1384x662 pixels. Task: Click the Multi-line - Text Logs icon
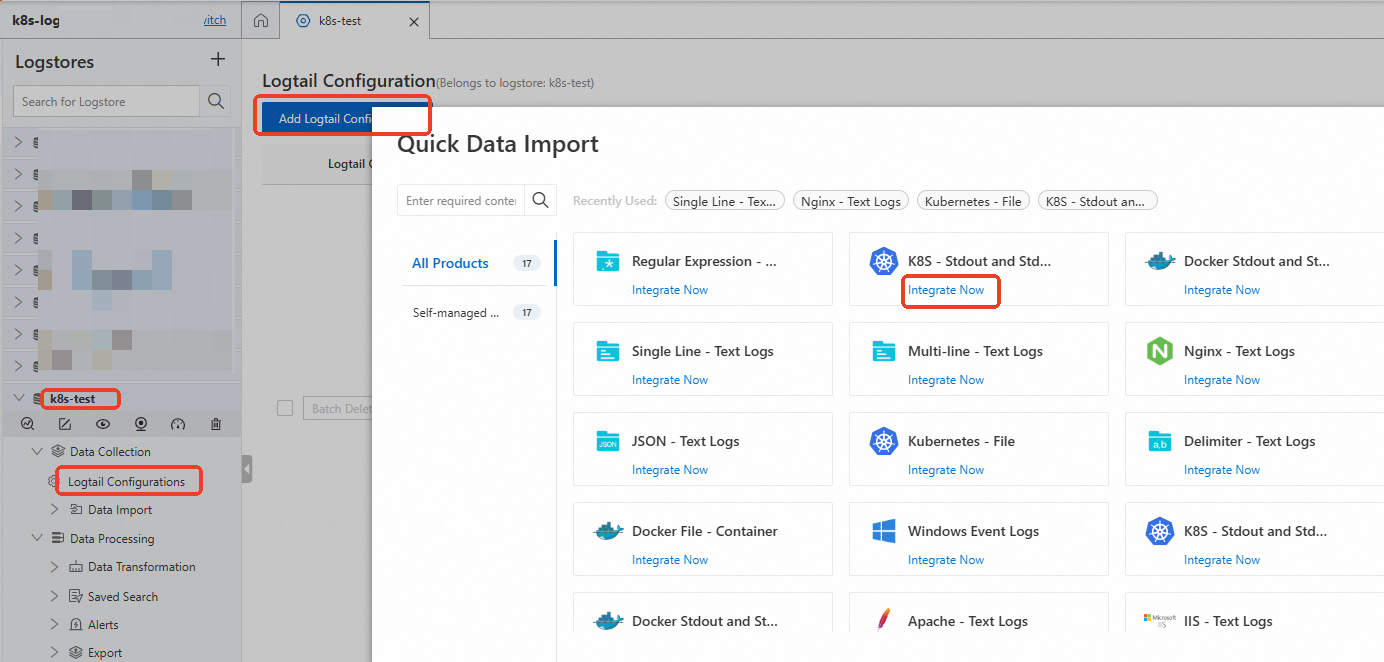pyautogui.click(x=884, y=352)
